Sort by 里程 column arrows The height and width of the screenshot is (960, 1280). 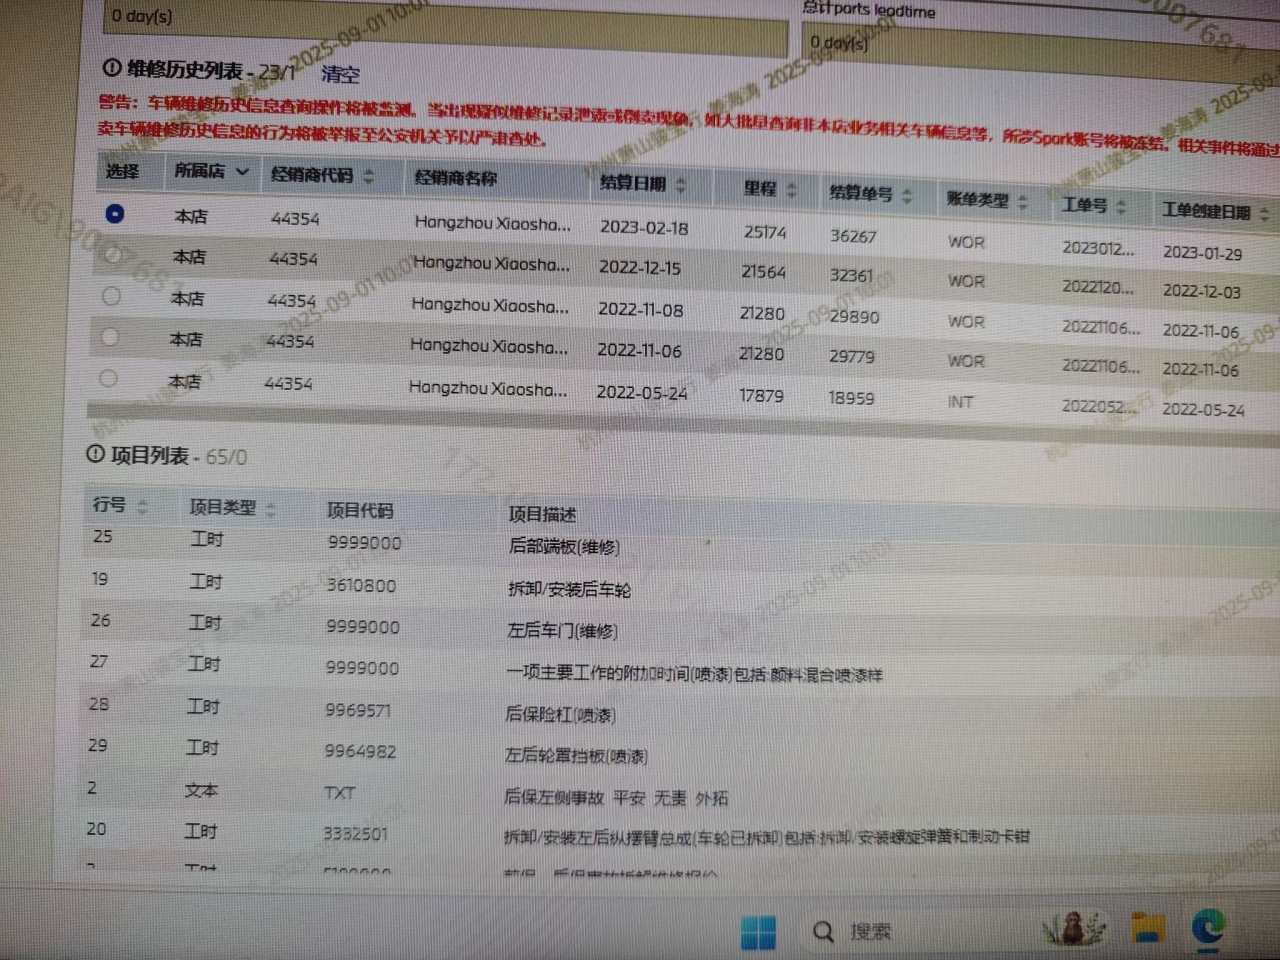pos(791,189)
